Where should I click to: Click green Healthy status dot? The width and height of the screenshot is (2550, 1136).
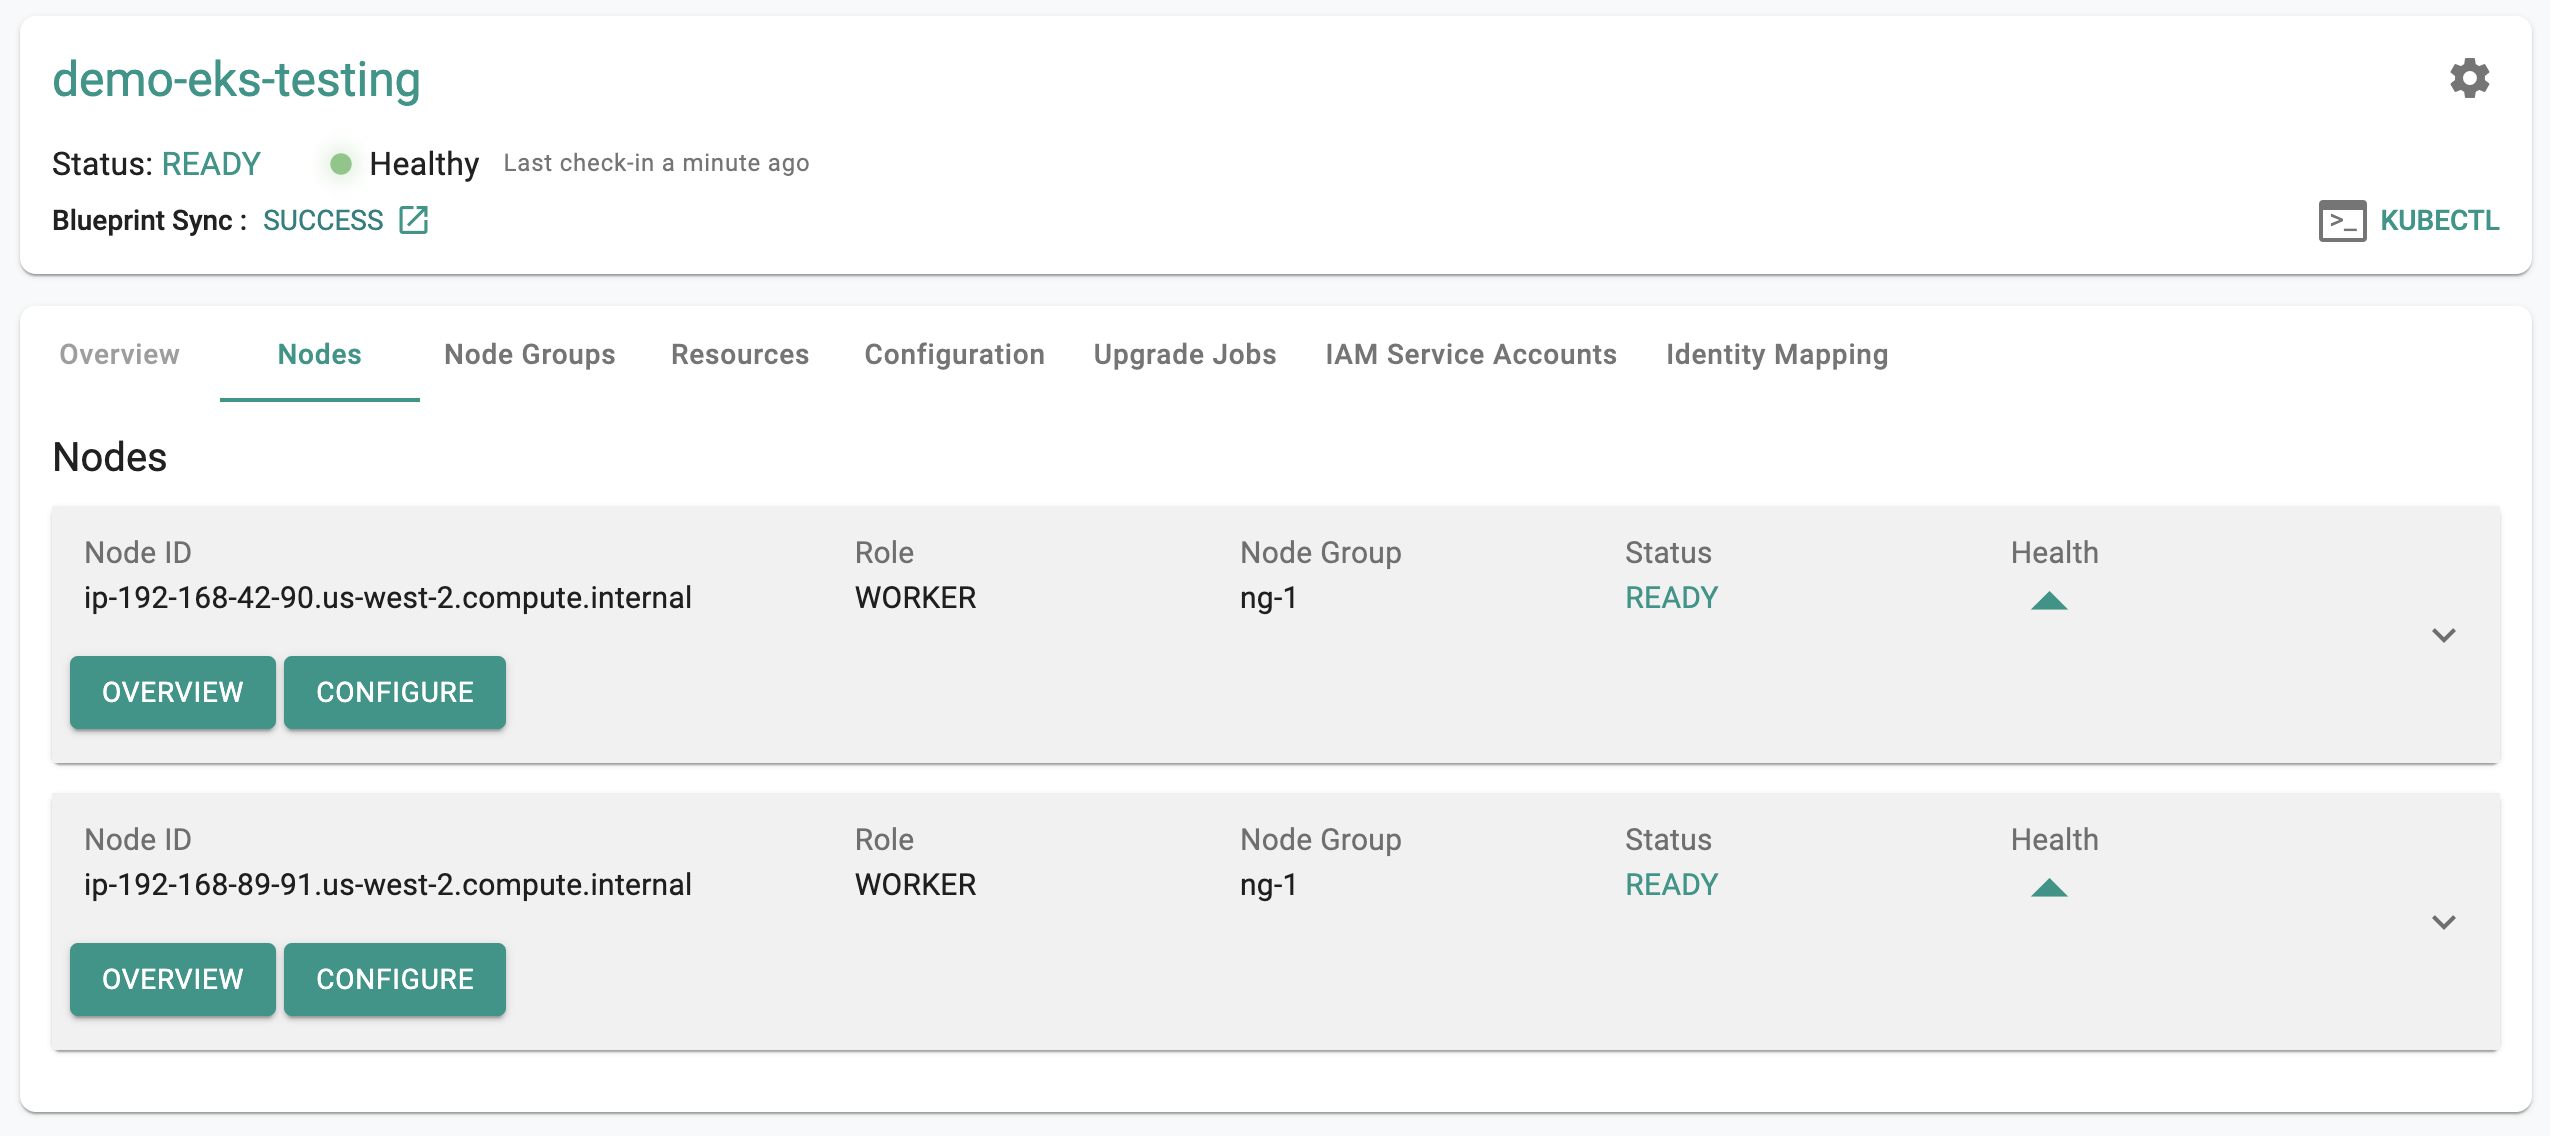340,164
